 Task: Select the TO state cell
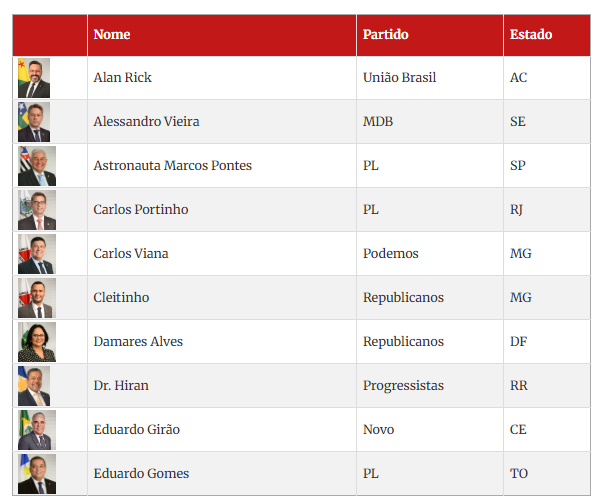coord(519,473)
